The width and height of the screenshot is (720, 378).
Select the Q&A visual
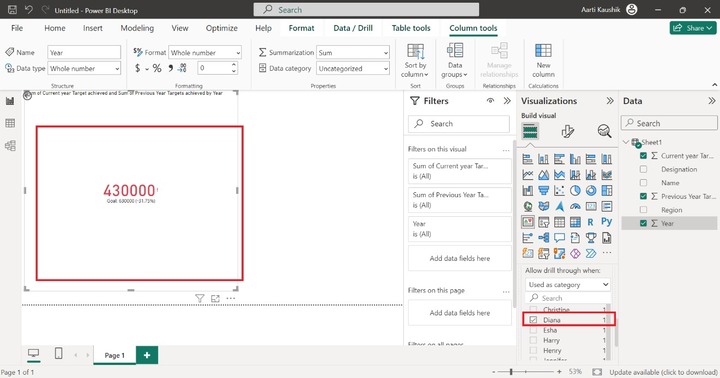pos(559,238)
